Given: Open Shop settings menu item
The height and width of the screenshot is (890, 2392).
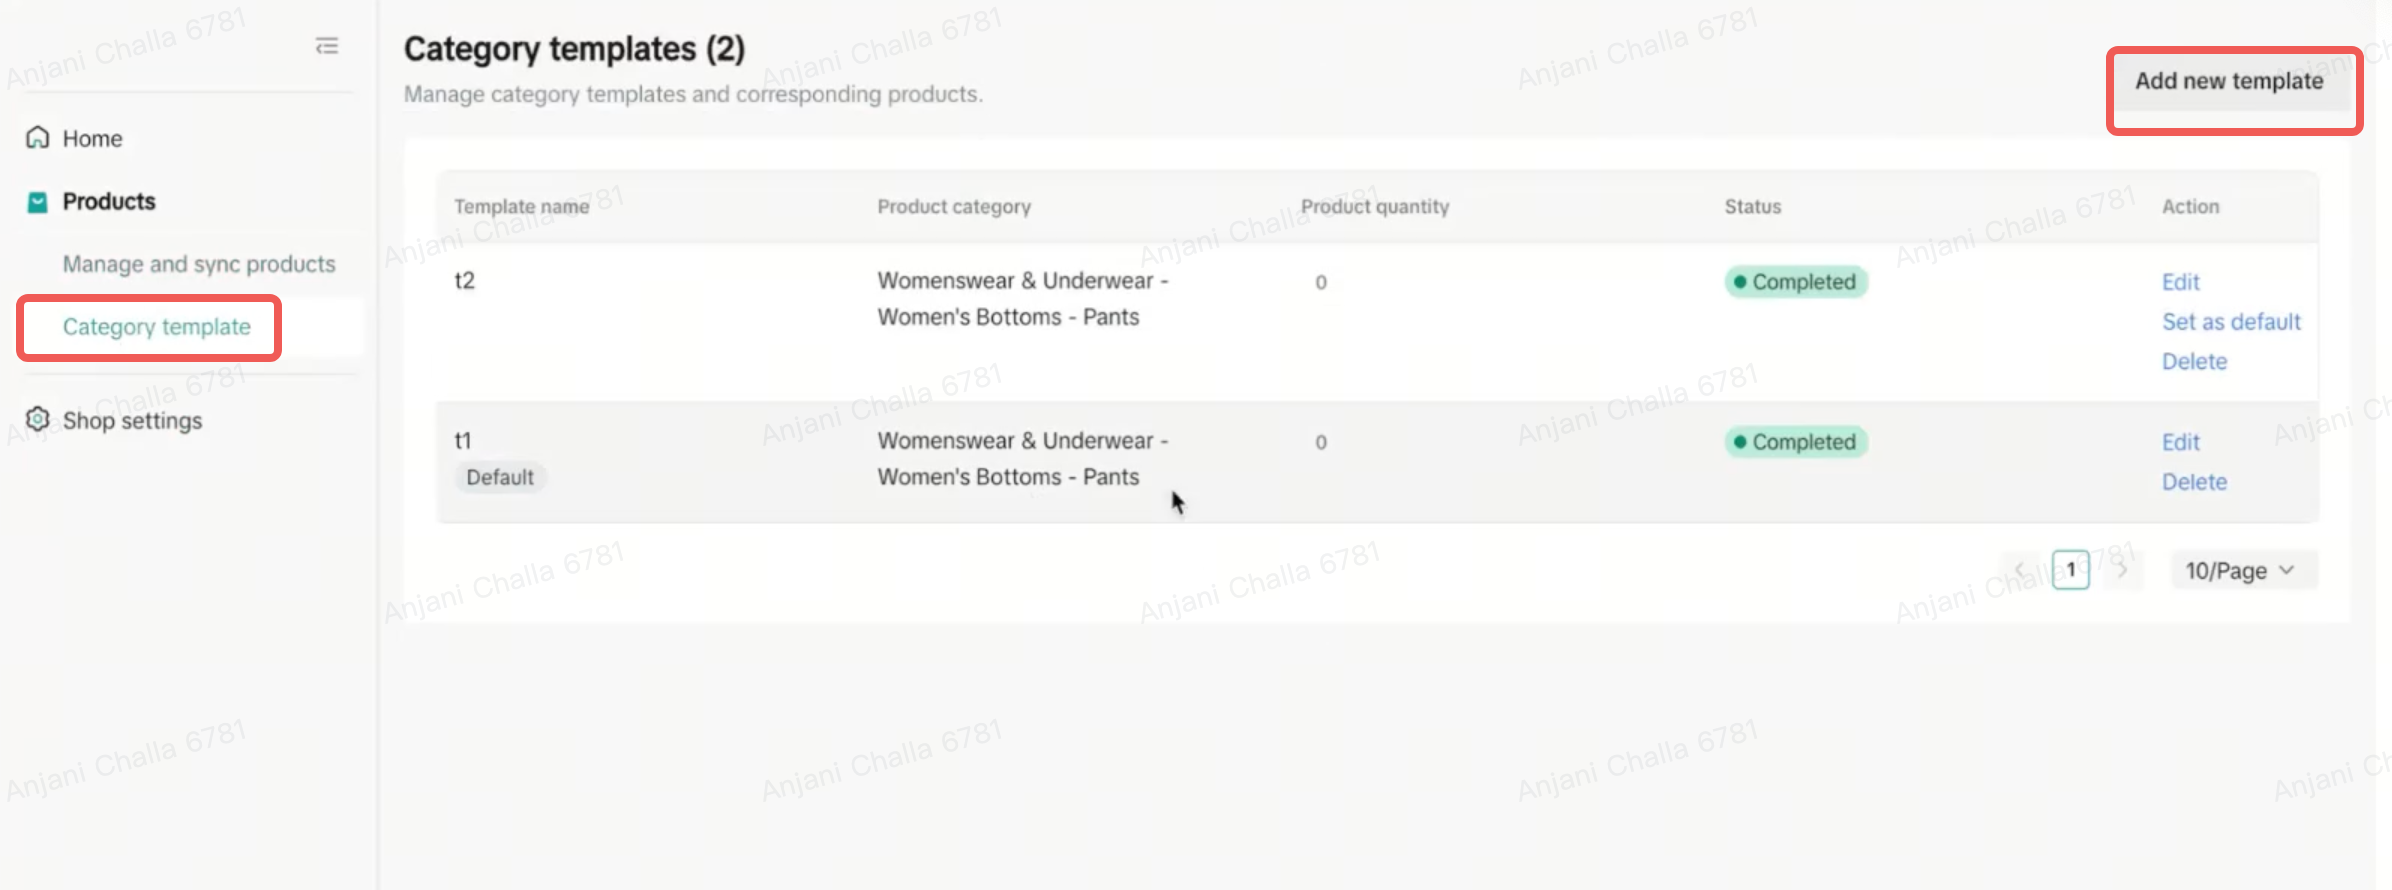Looking at the screenshot, I should (x=132, y=421).
